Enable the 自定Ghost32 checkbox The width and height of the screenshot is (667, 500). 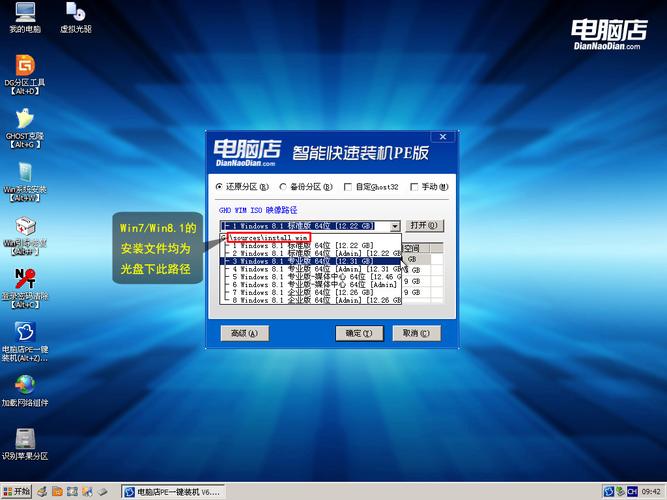point(347,187)
